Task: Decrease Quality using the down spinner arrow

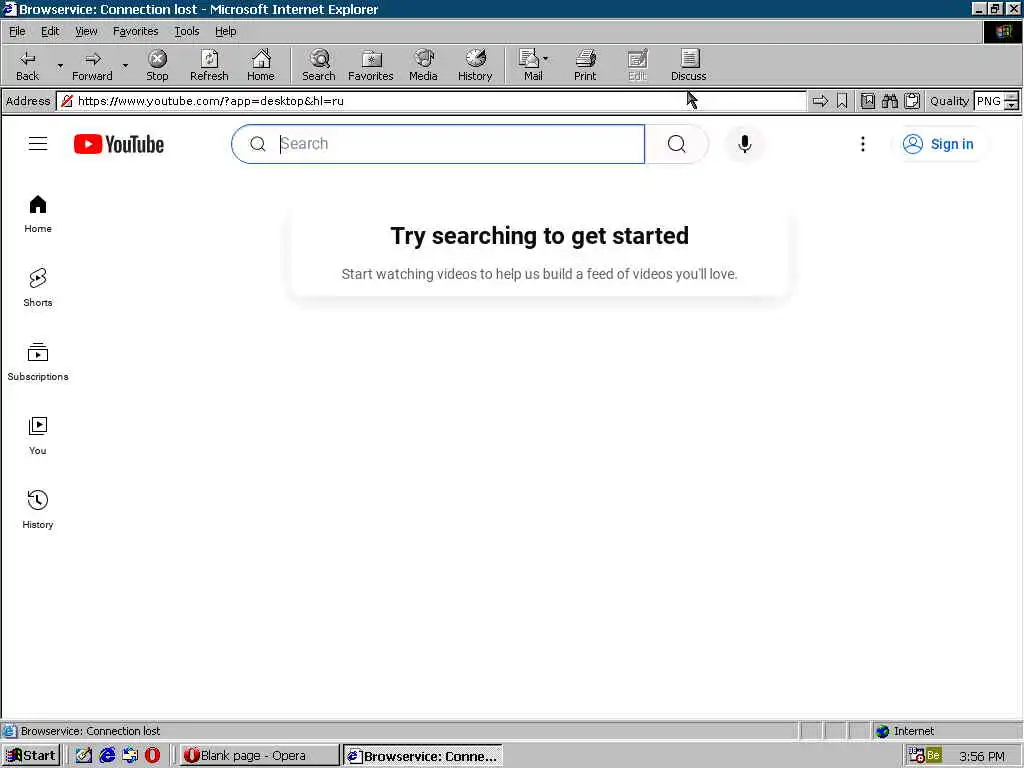Action: [x=1012, y=106]
